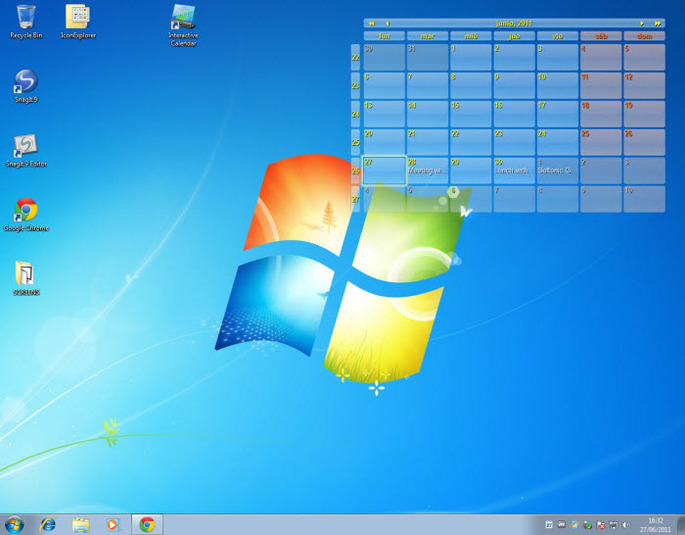
Task: Select June 28 cell with Meeting event
Action: point(427,170)
